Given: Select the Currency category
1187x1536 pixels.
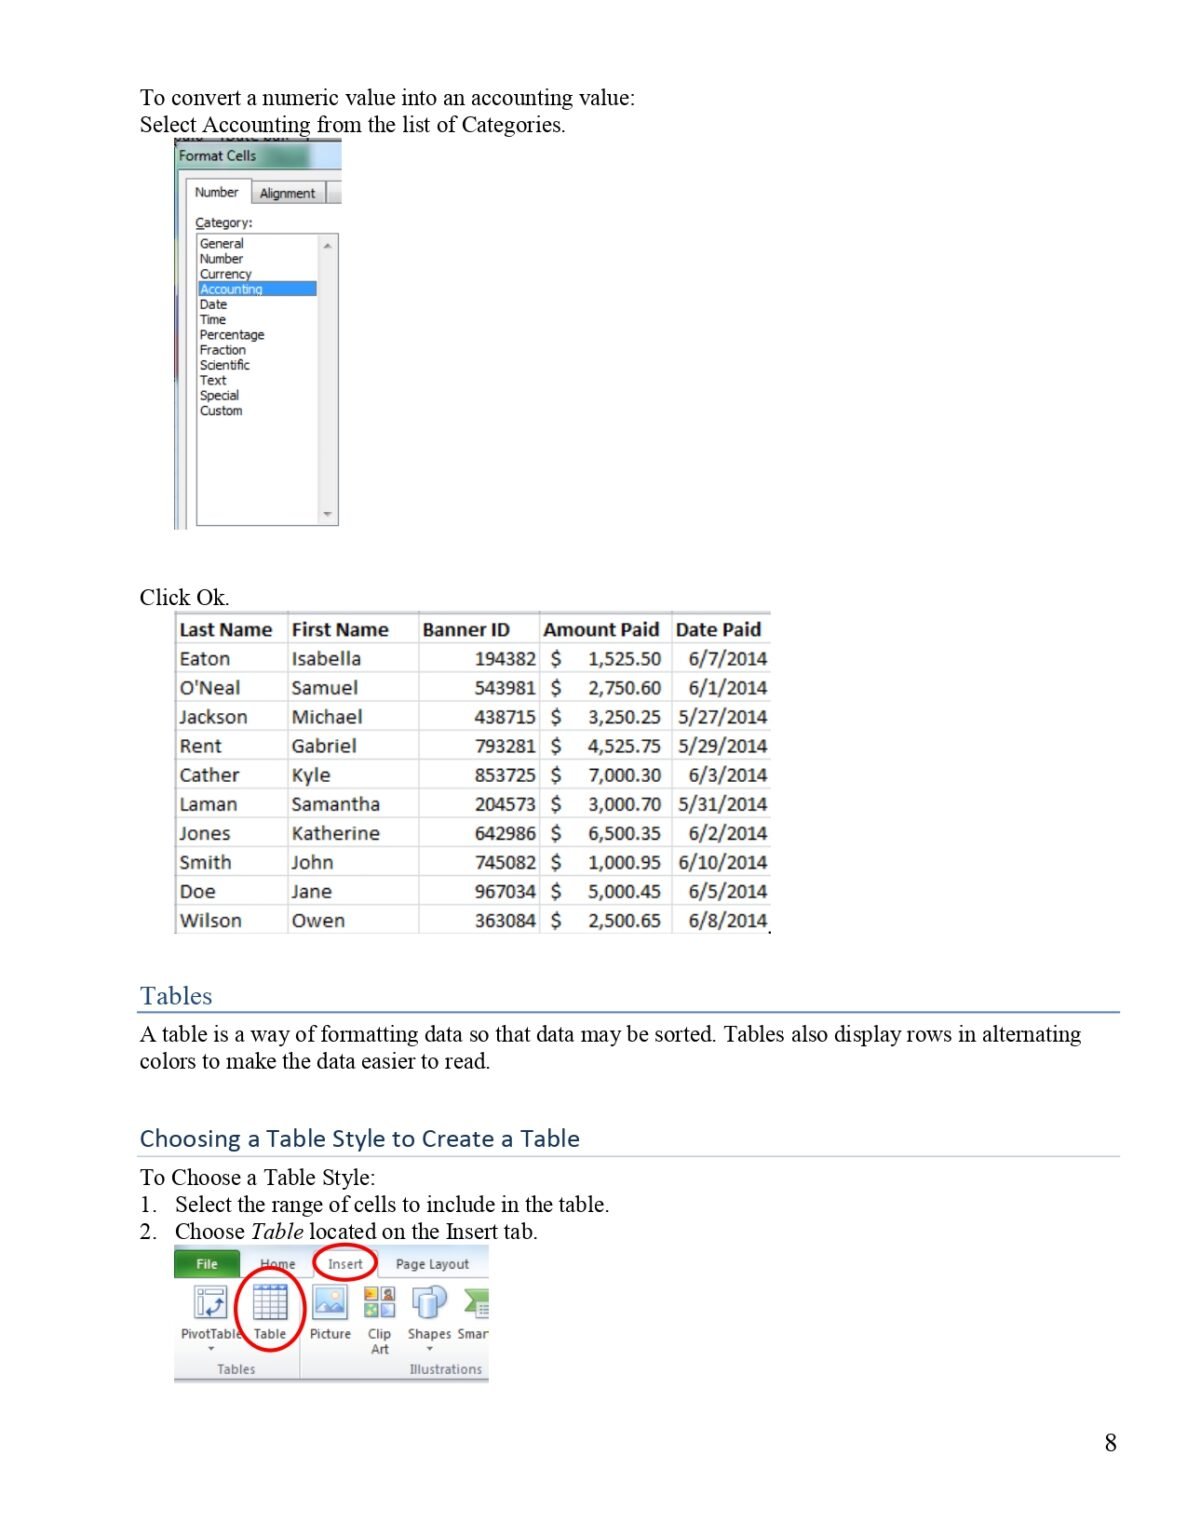Looking at the screenshot, I should coord(226,273).
